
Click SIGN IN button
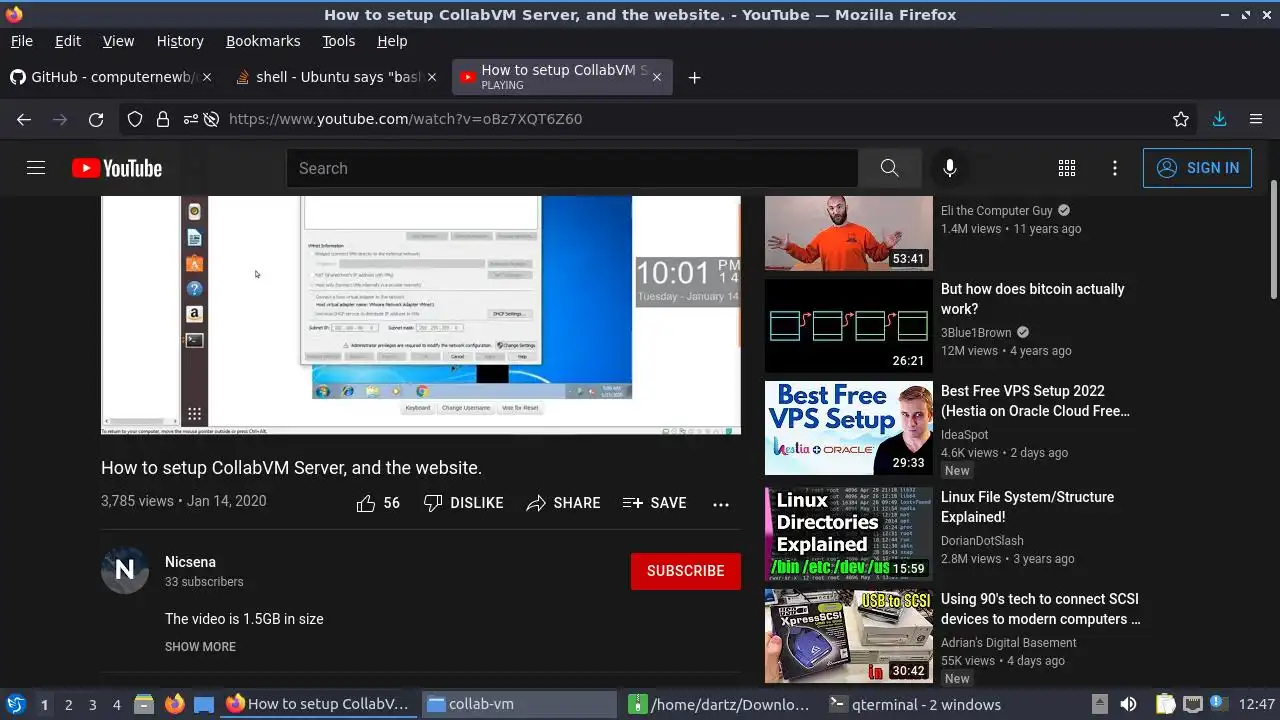[1197, 168]
